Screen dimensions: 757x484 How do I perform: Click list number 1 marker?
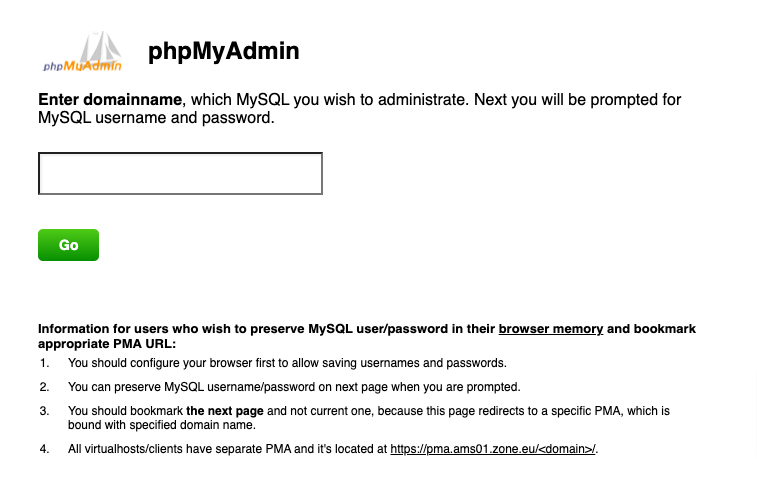point(44,362)
